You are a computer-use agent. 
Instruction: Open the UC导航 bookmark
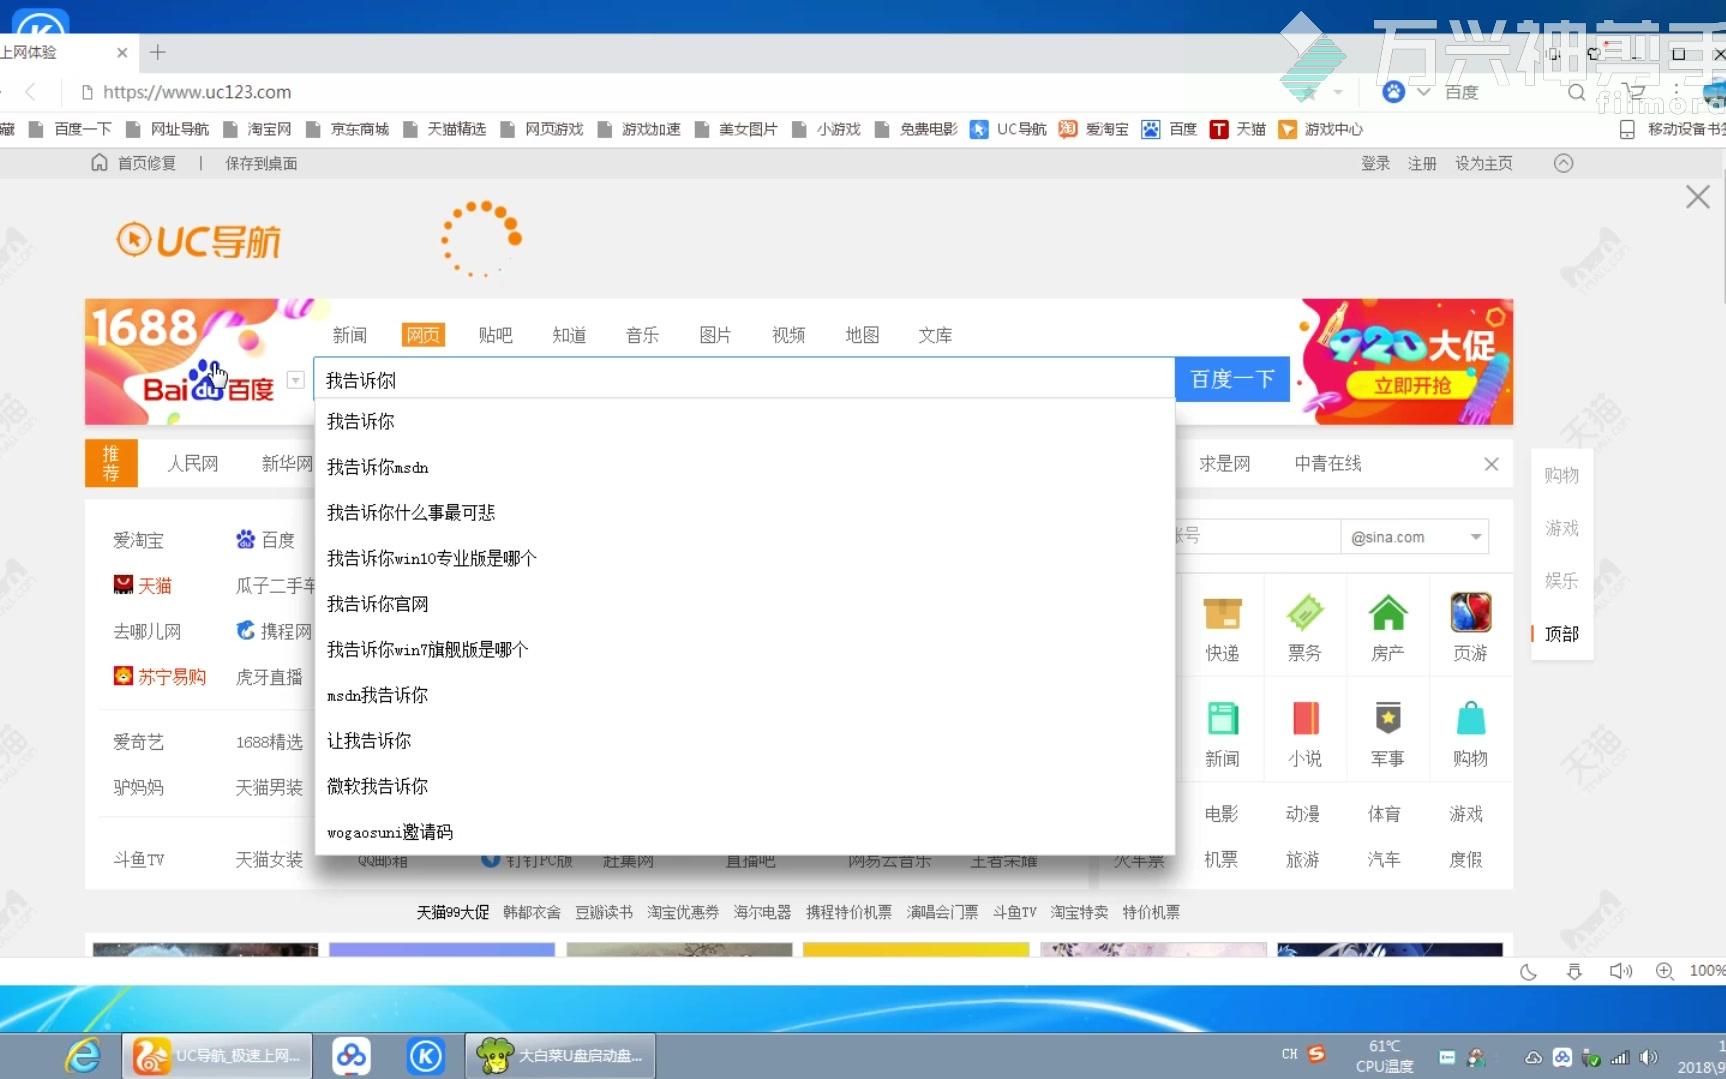coord(1009,129)
